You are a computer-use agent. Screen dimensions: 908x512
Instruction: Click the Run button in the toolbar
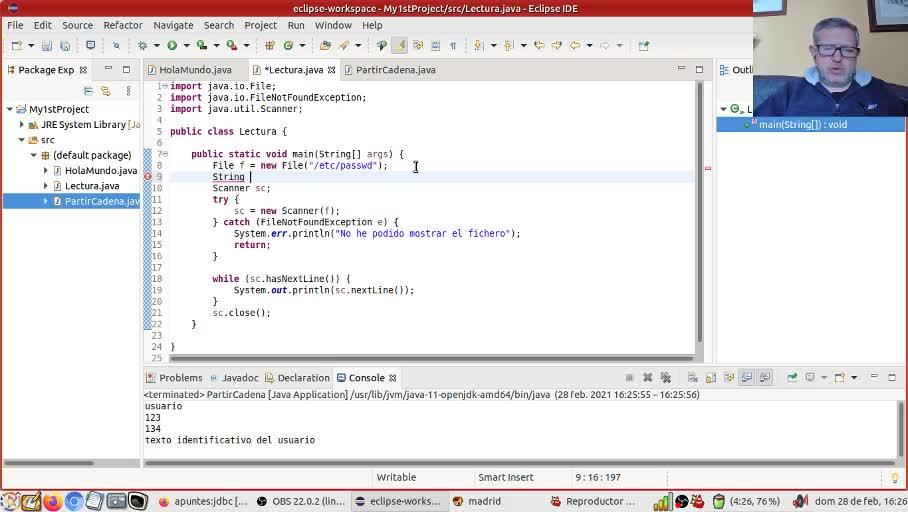point(172,45)
